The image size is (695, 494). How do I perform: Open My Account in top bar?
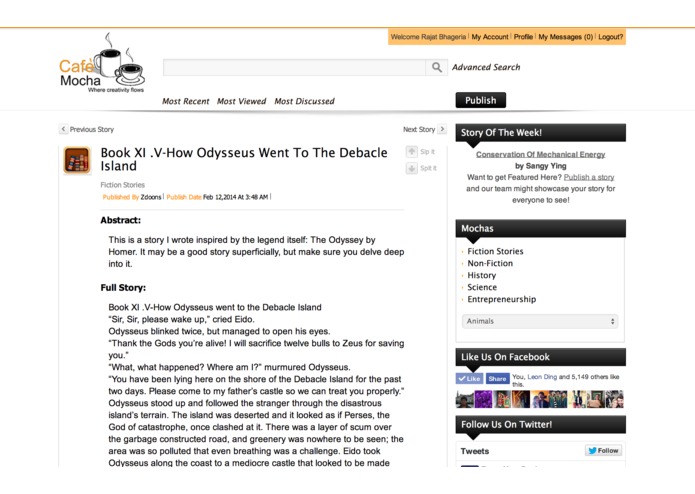pos(490,37)
